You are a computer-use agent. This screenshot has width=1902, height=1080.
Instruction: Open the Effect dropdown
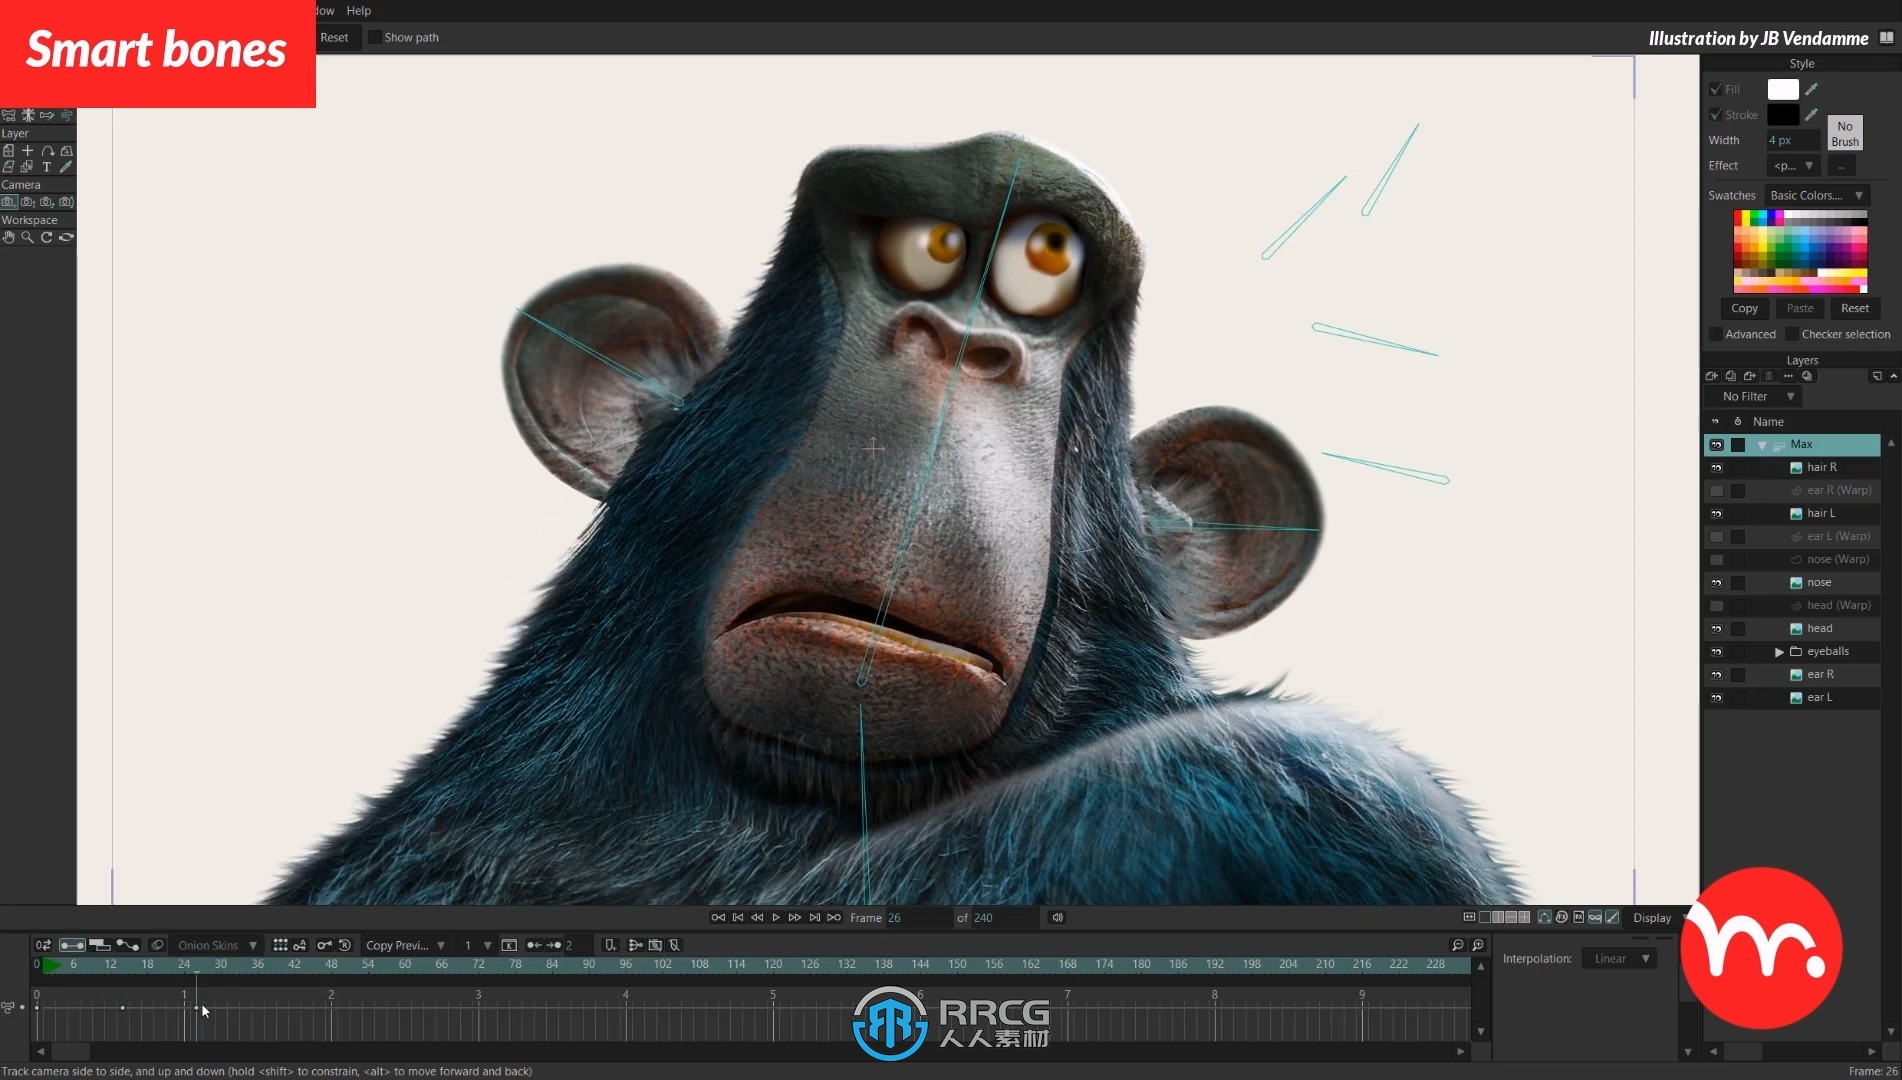pyautogui.click(x=1794, y=166)
